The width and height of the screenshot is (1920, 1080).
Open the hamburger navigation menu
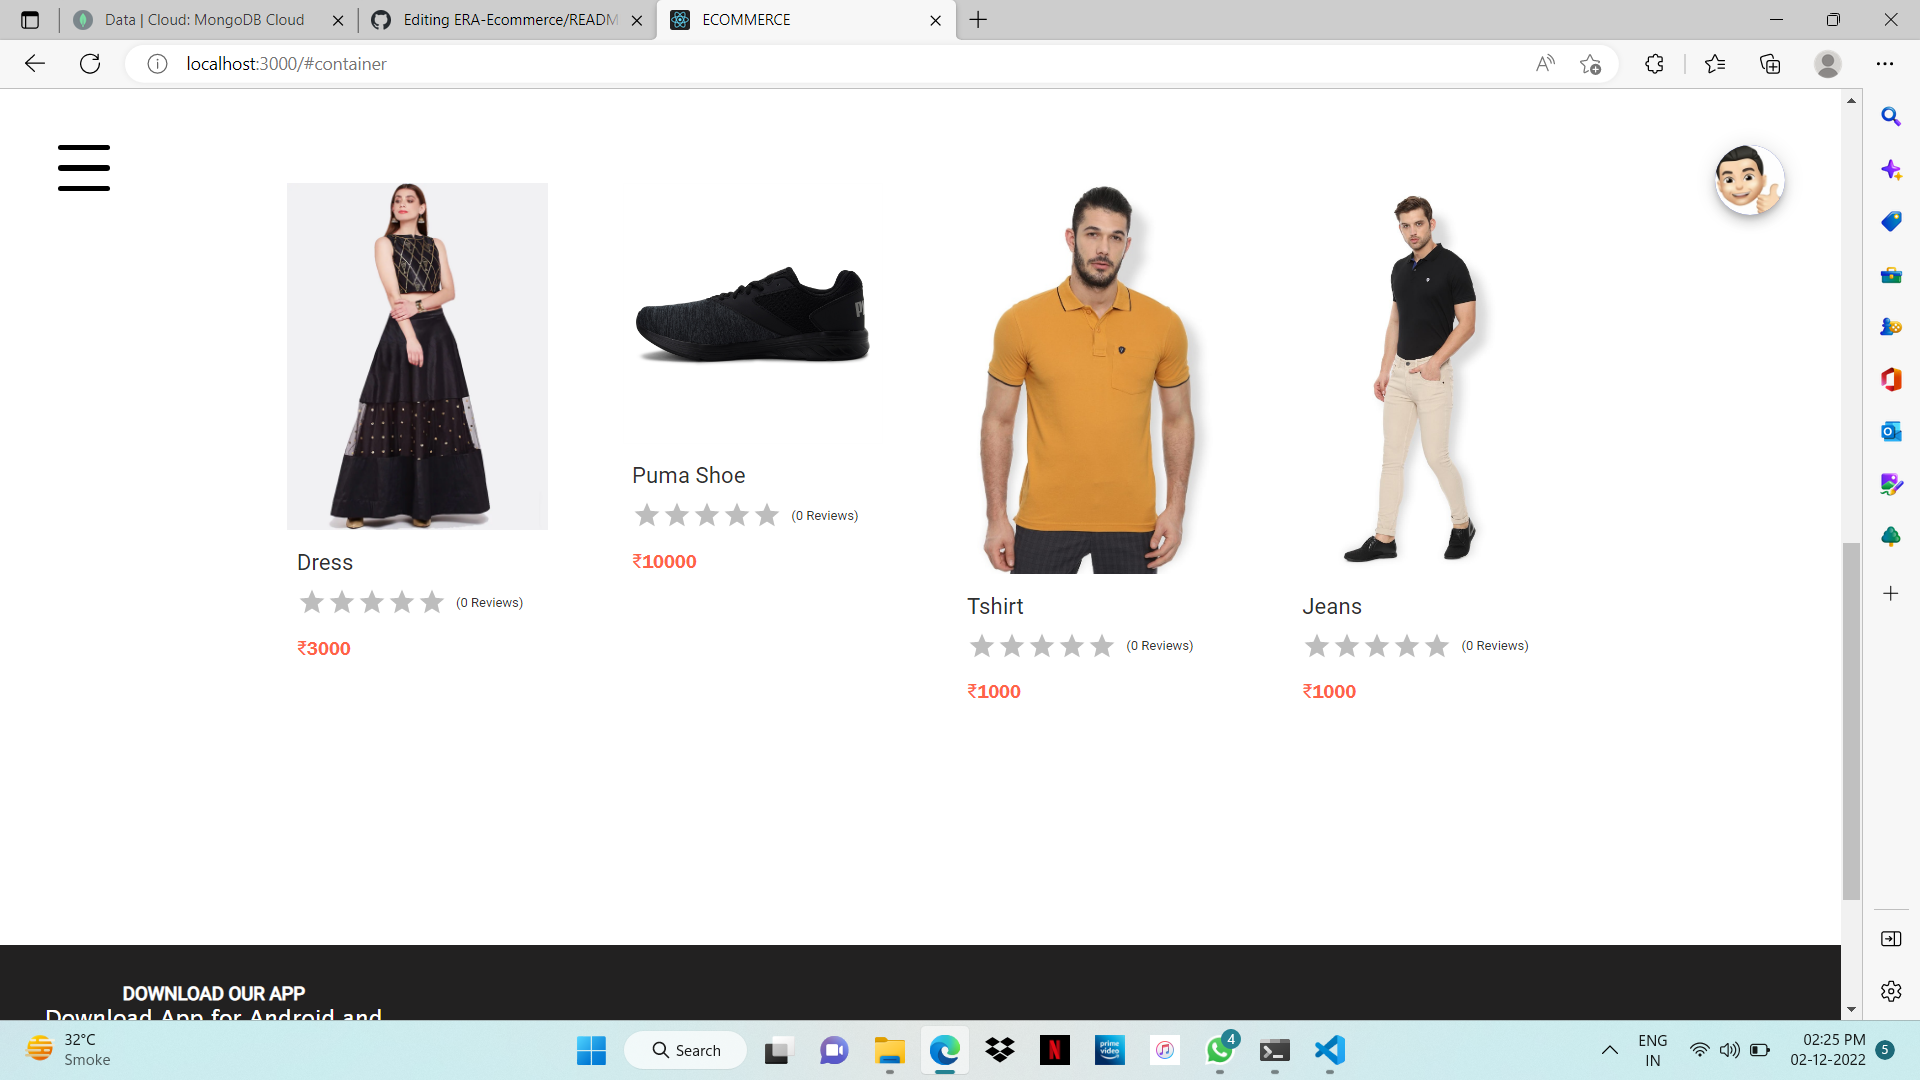tap(84, 168)
